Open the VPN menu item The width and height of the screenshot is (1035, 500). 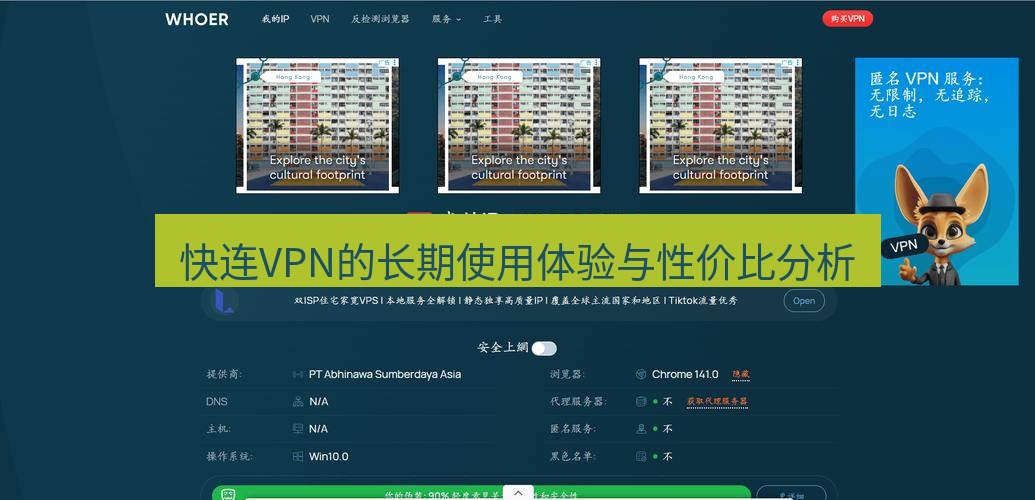[320, 19]
